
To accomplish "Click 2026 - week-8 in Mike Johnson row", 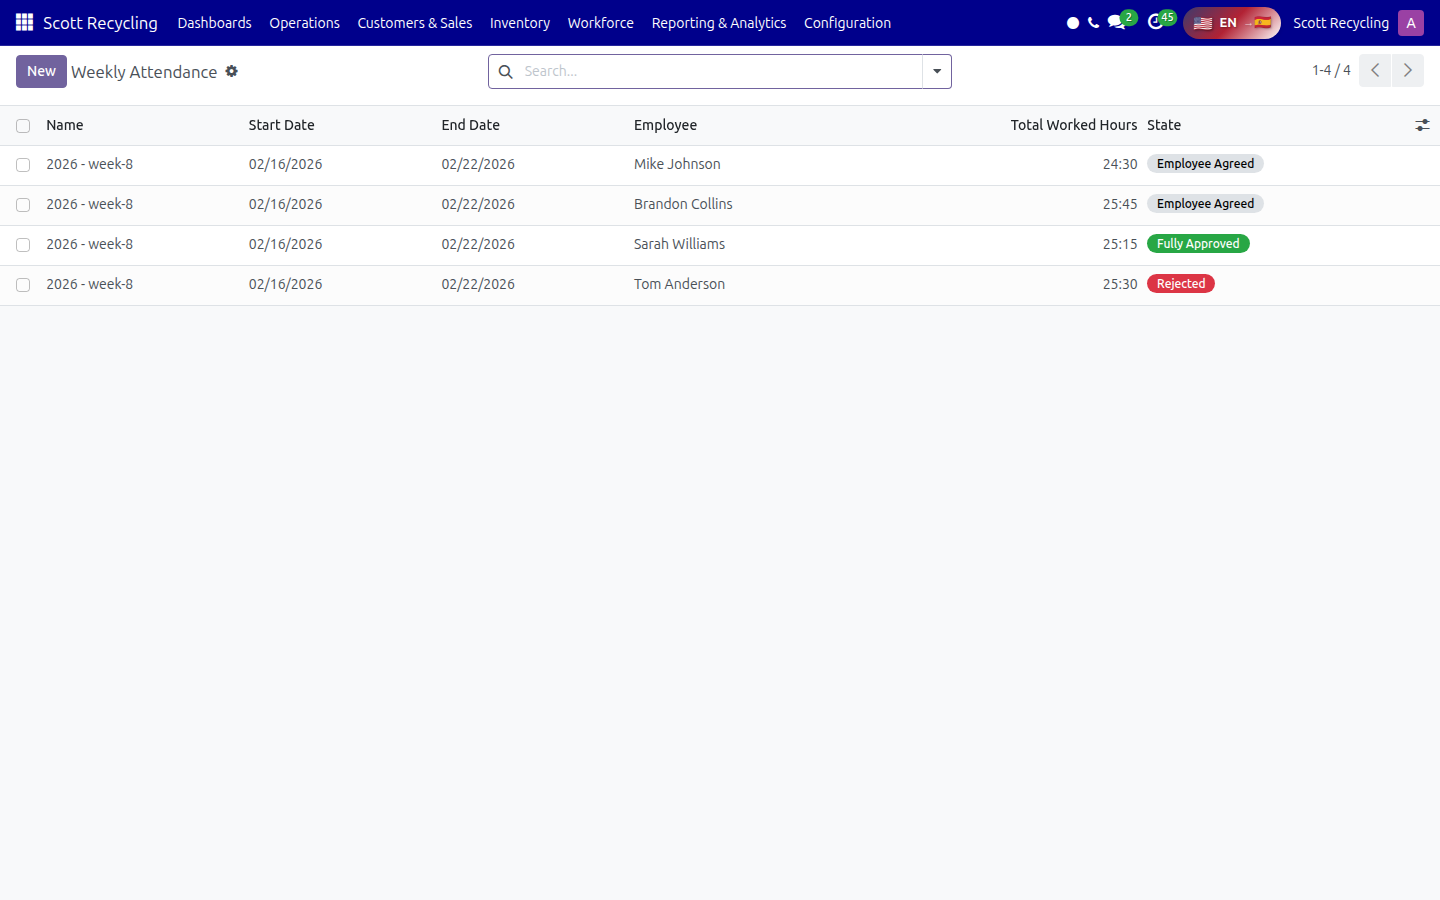I will click(90, 164).
